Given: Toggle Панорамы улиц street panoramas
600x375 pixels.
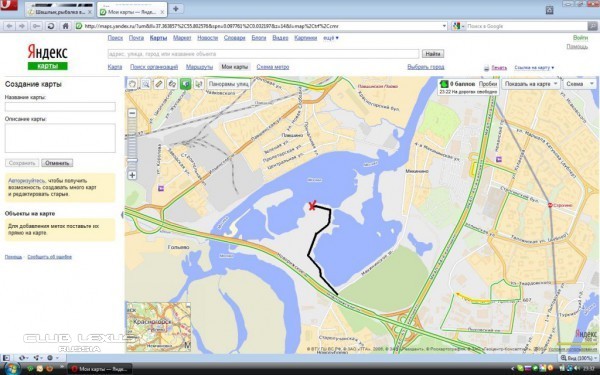Looking at the screenshot, I should coord(228,84).
